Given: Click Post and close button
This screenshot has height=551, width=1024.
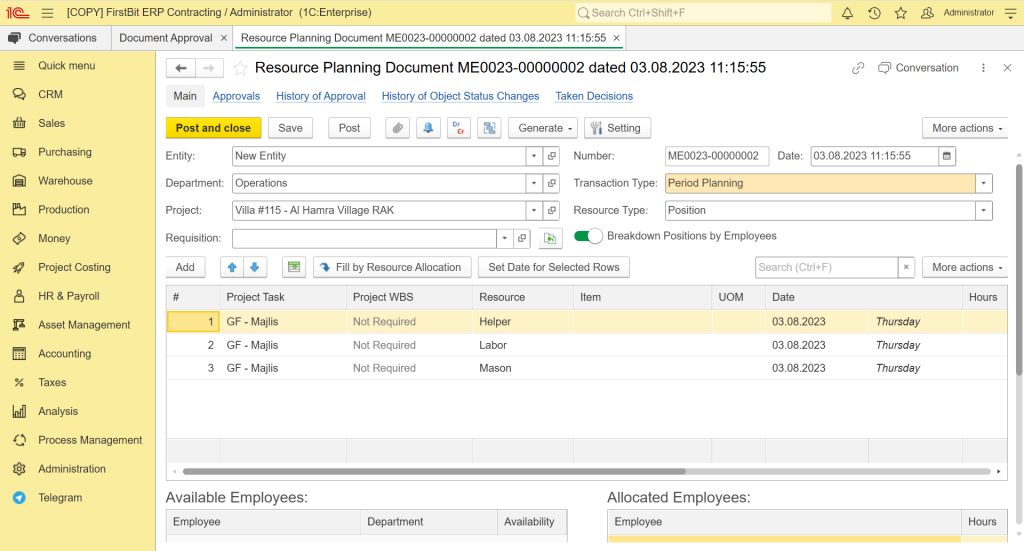Looking at the screenshot, I should (214, 128).
